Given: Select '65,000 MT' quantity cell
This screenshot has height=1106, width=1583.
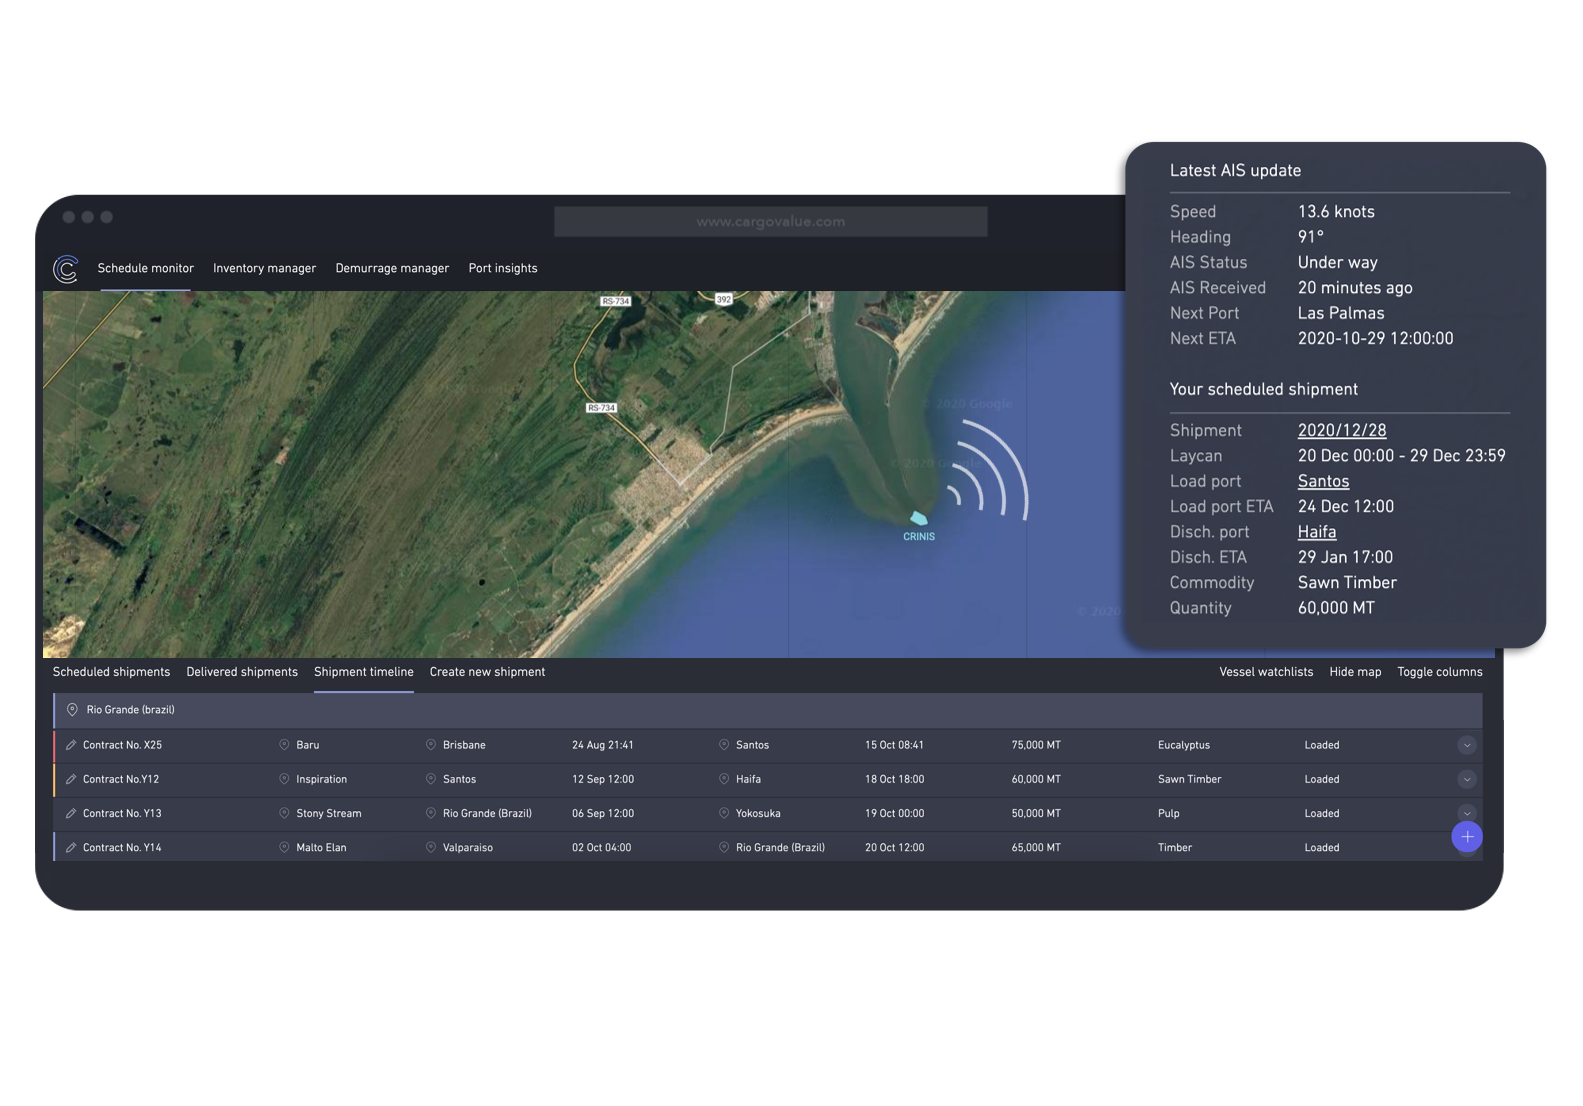Looking at the screenshot, I should (1036, 847).
